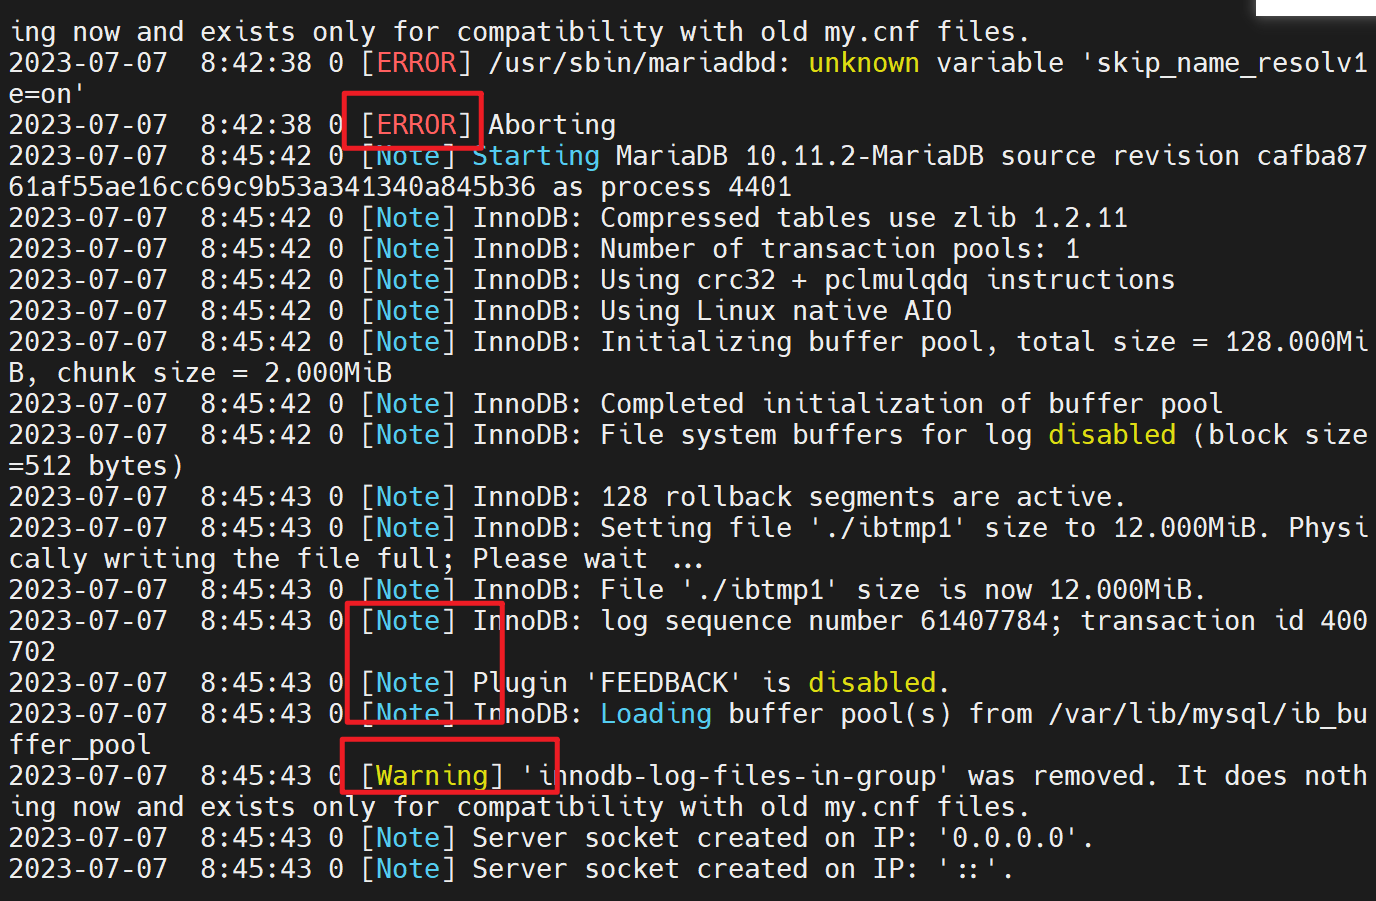The height and width of the screenshot is (901, 1376).
Task: Click the highlighted 'Starting' word
Action: (536, 156)
